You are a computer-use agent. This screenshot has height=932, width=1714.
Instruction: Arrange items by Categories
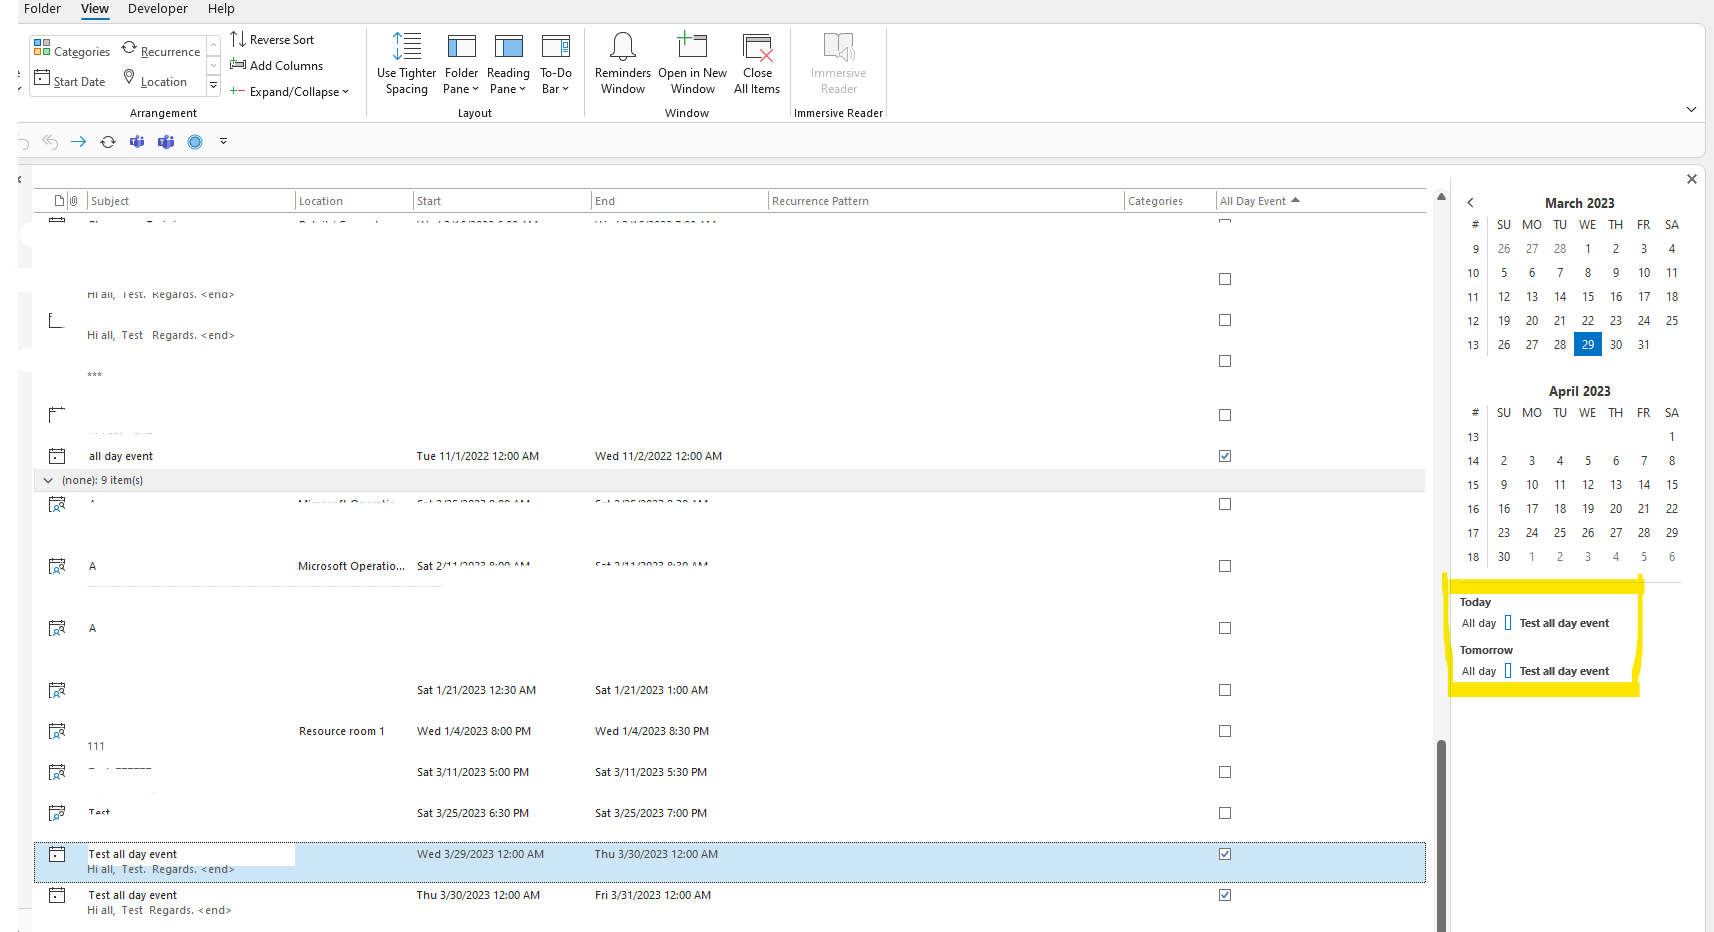click(71, 50)
